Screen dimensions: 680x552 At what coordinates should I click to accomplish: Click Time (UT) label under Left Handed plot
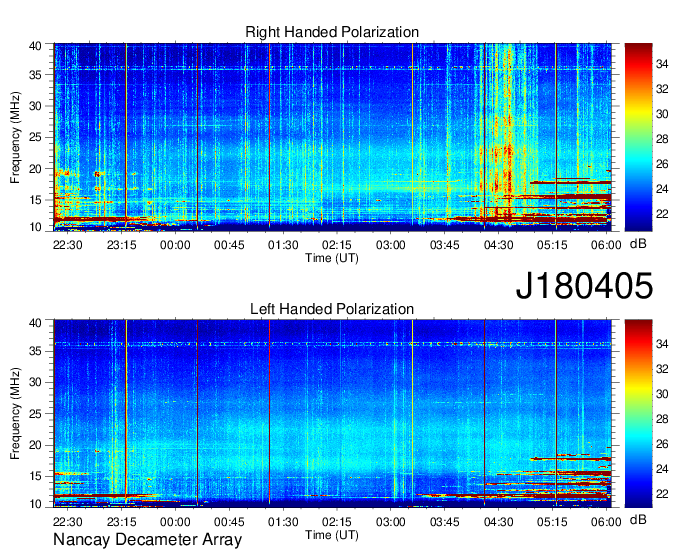click(332, 535)
